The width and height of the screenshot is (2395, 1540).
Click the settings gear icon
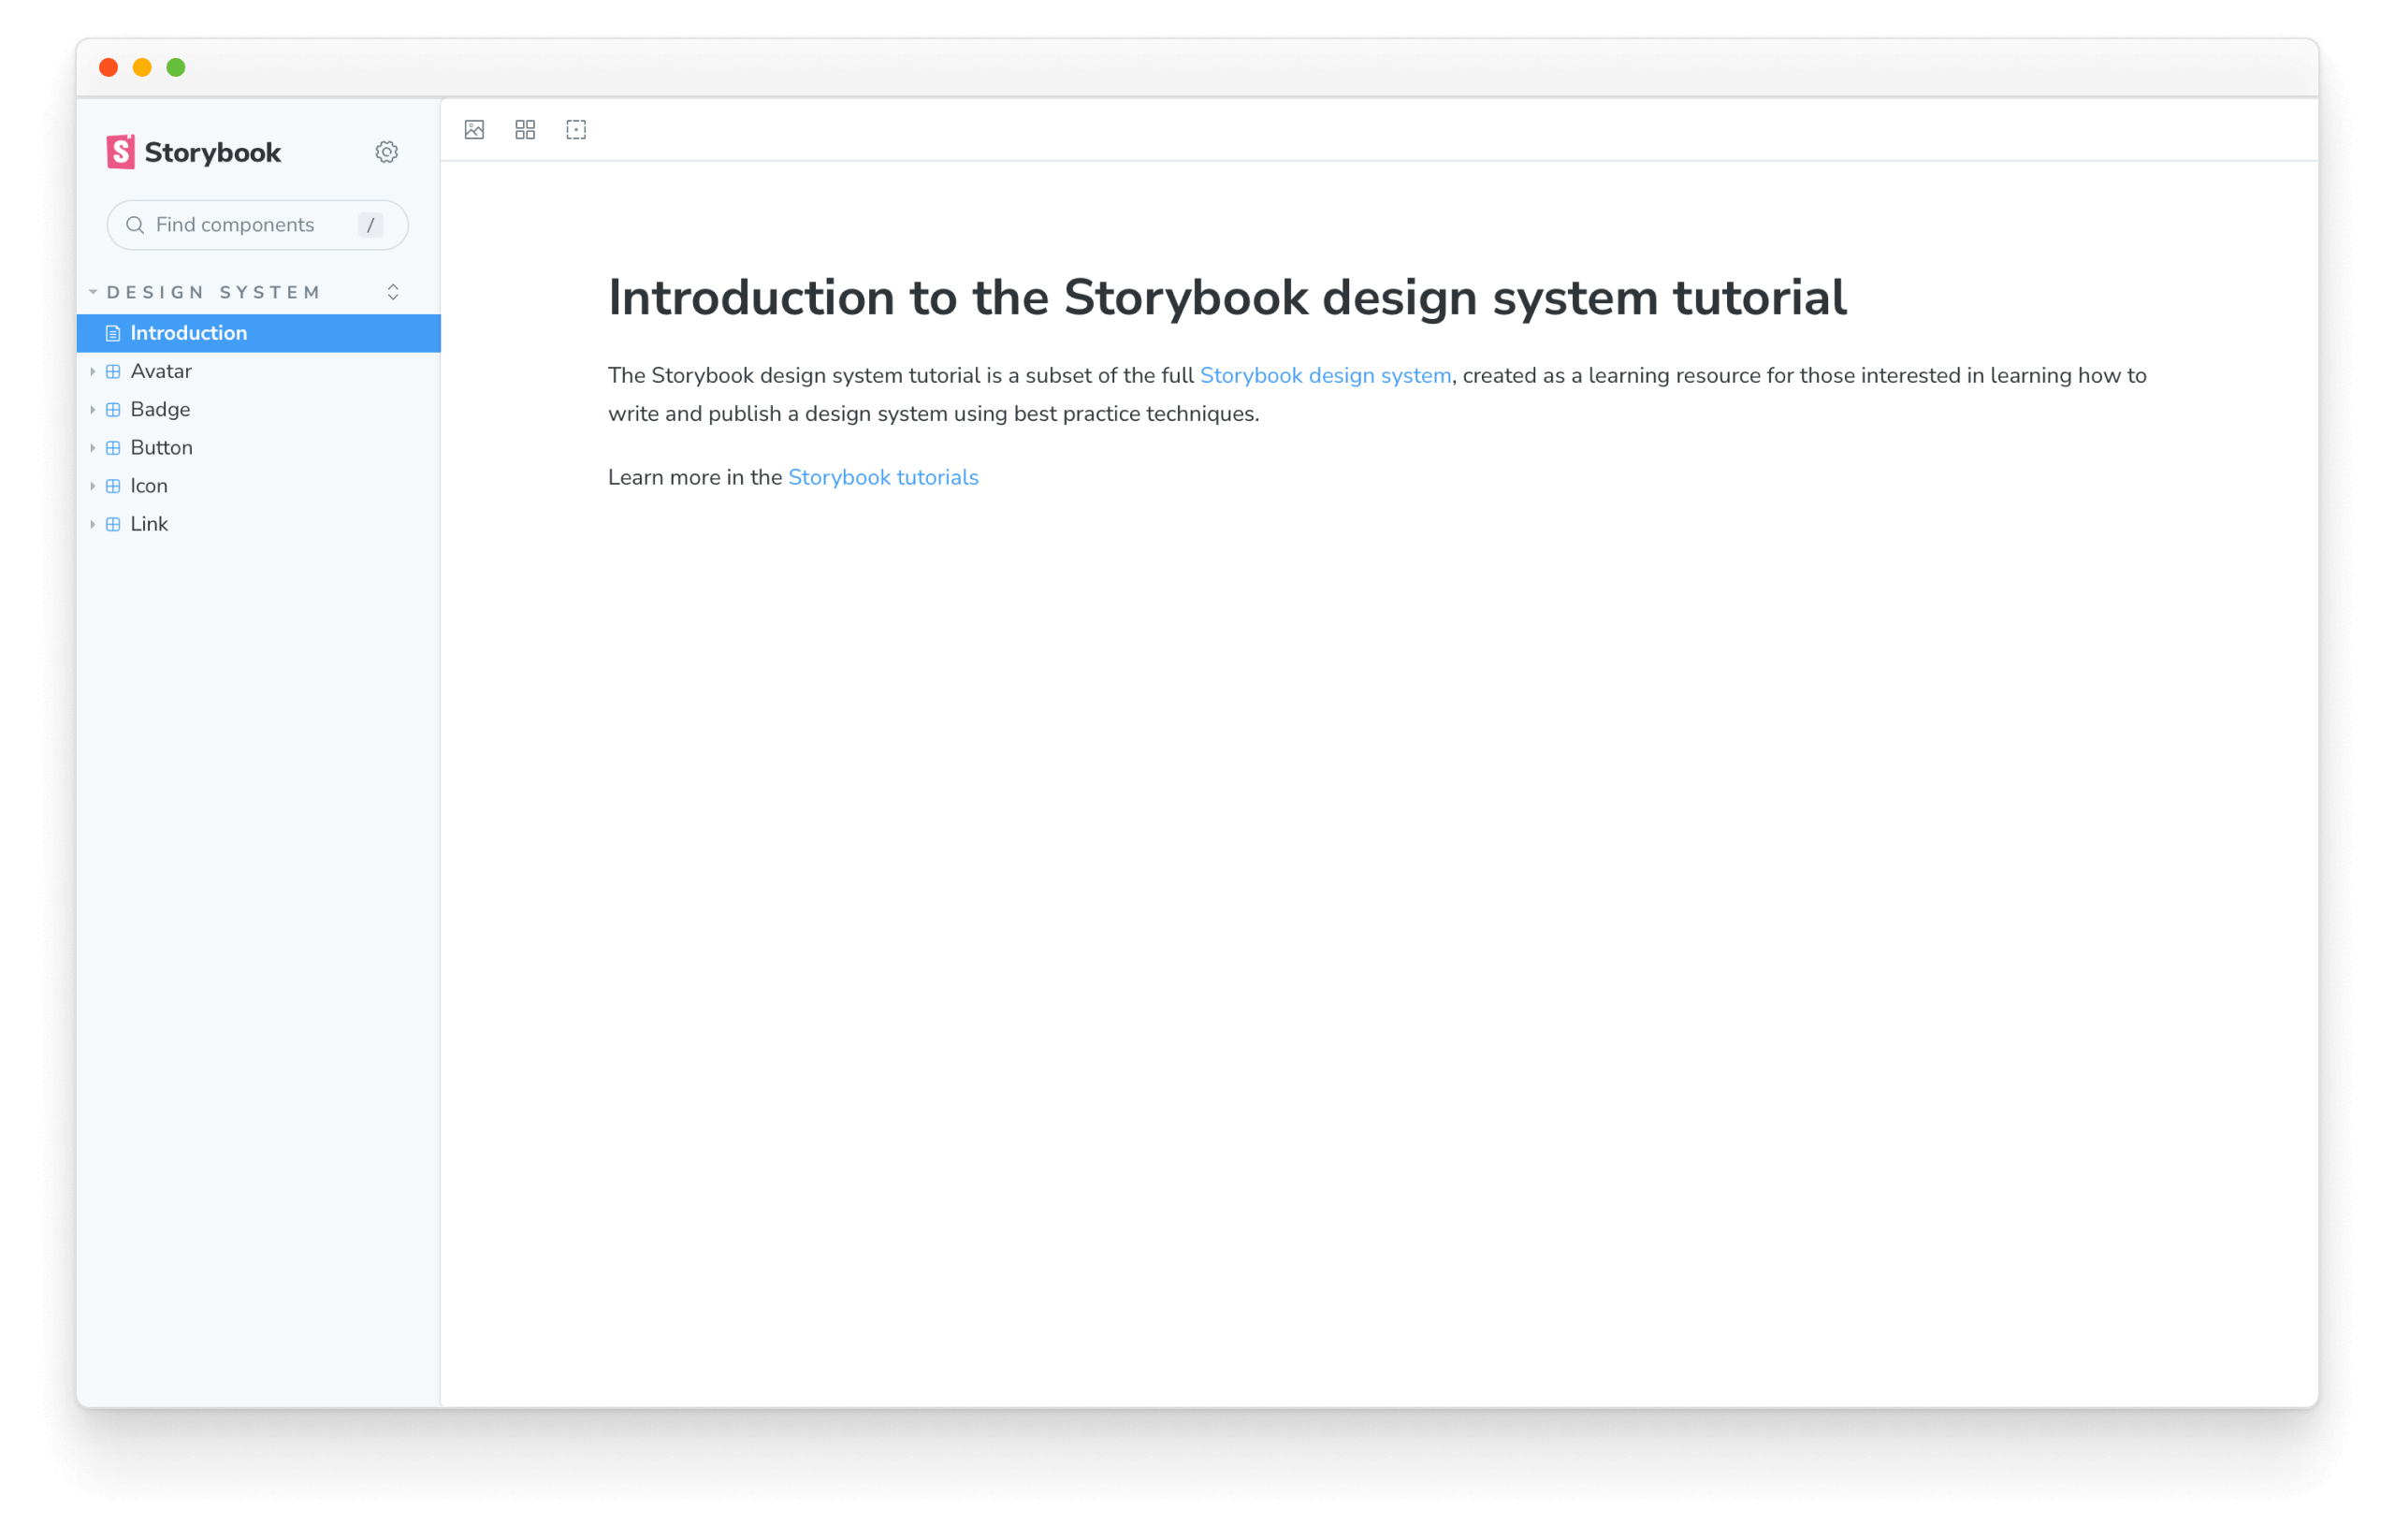tap(387, 152)
